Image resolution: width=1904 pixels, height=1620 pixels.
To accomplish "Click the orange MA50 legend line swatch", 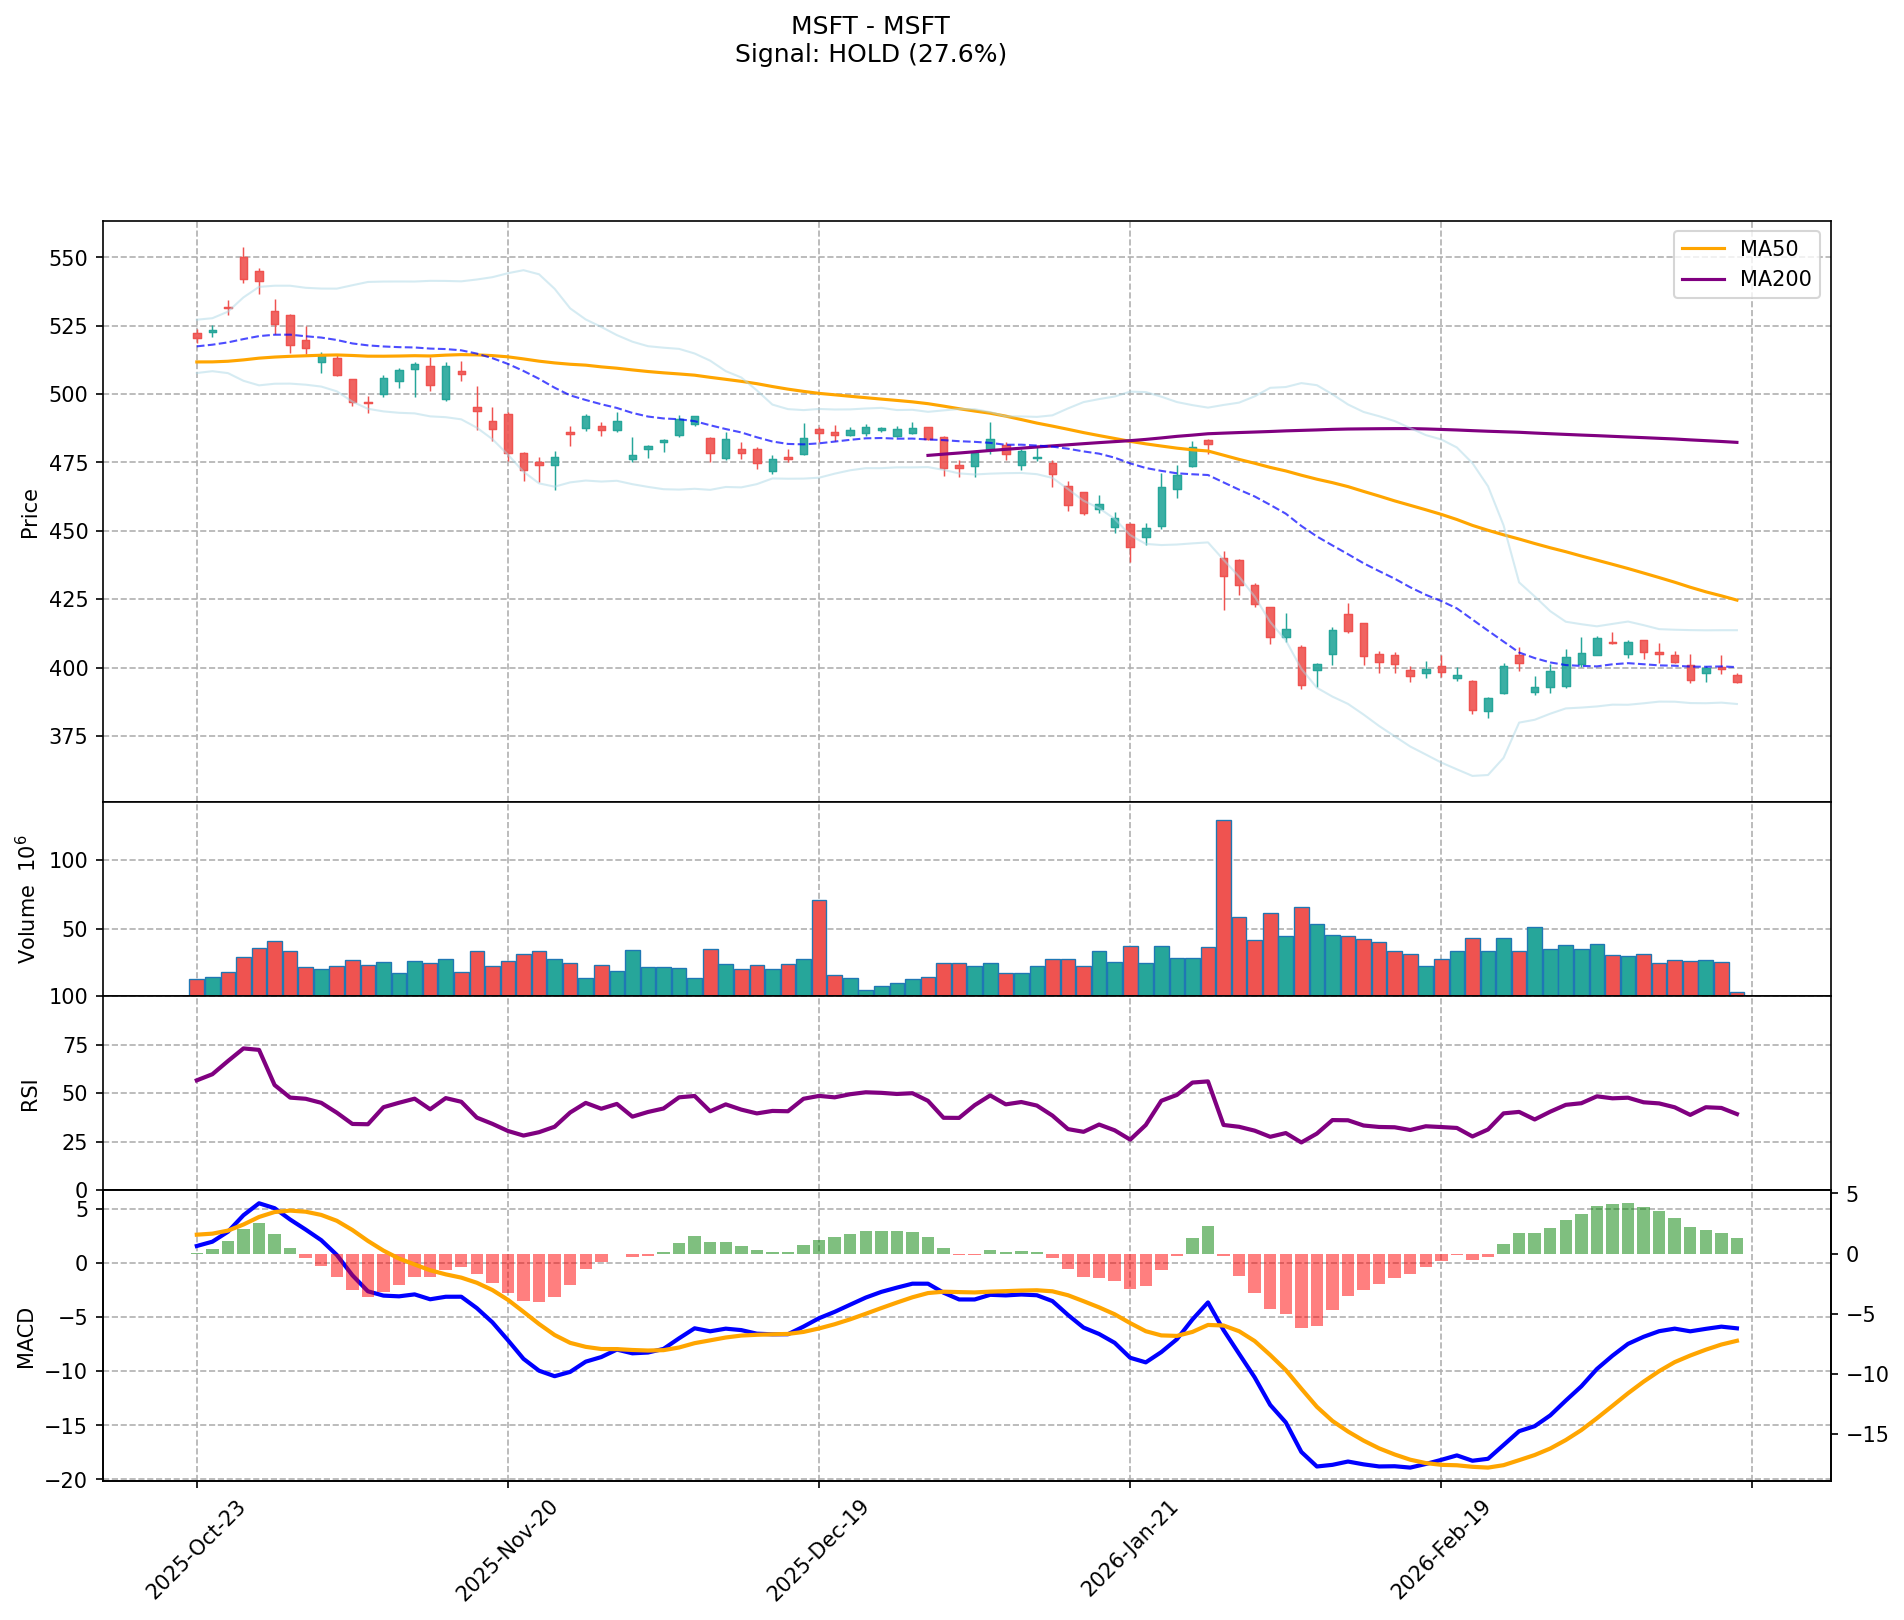I will (x=1703, y=248).
